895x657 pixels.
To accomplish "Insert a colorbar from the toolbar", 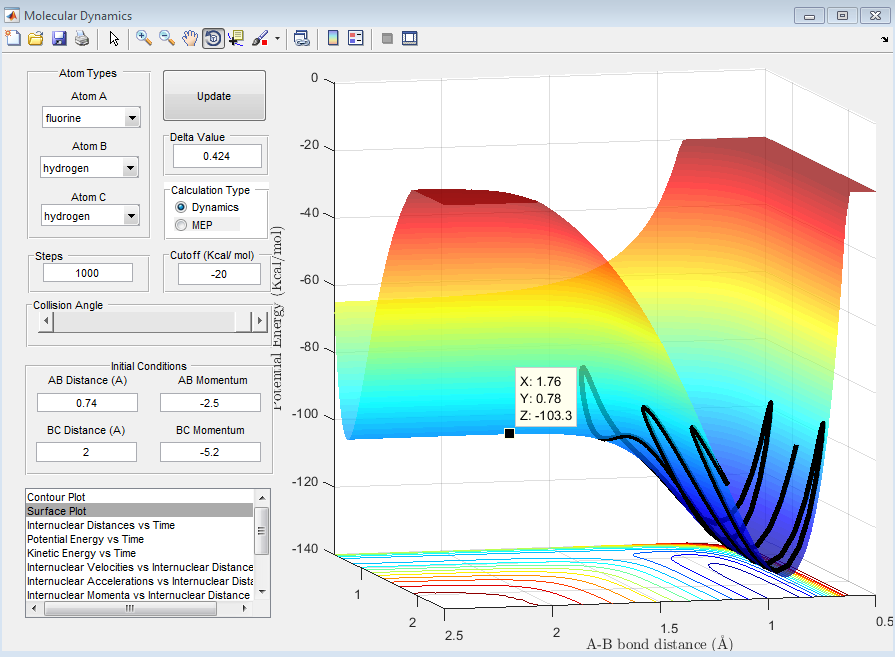I will (333, 38).
